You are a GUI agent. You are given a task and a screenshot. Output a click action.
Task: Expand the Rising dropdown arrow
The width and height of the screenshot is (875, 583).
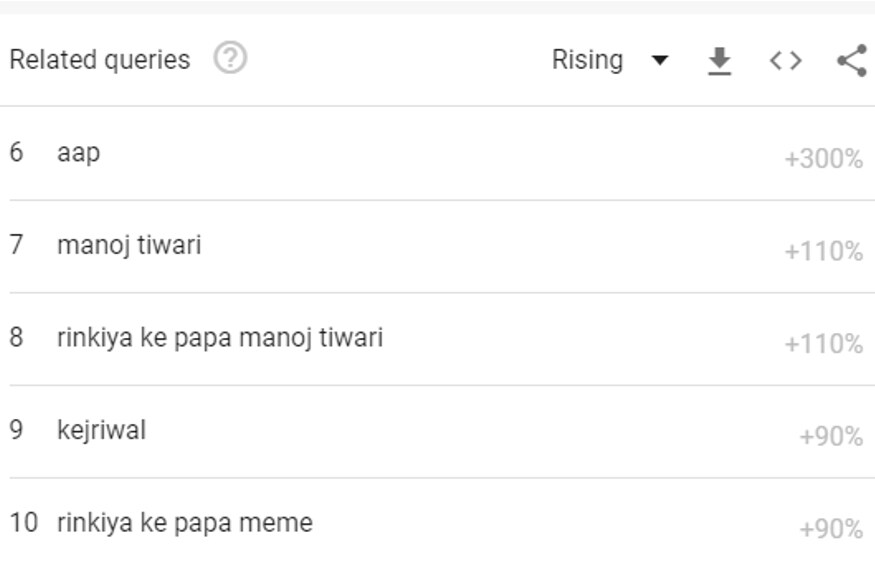click(660, 60)
